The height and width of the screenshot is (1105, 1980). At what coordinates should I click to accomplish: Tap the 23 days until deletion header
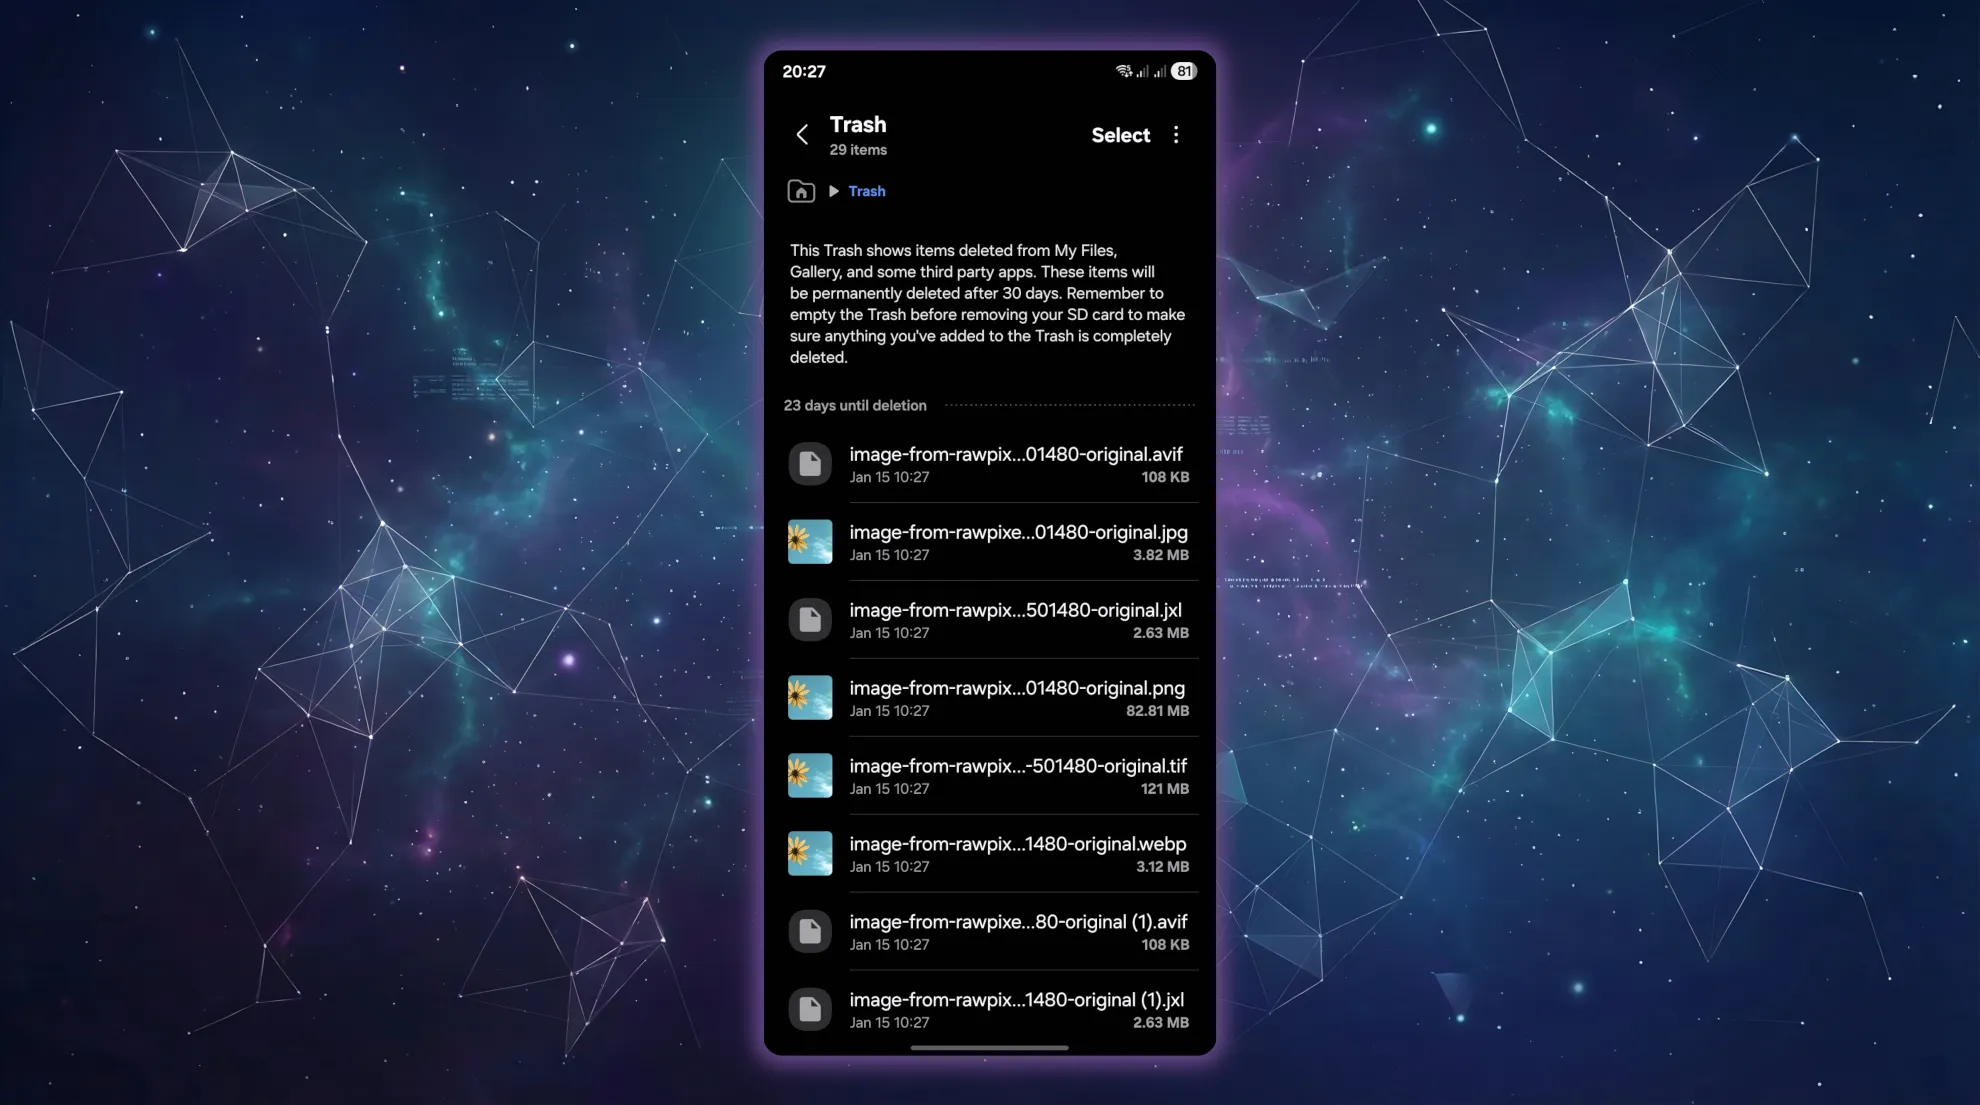pyautogui.click(x=855, y=406)
